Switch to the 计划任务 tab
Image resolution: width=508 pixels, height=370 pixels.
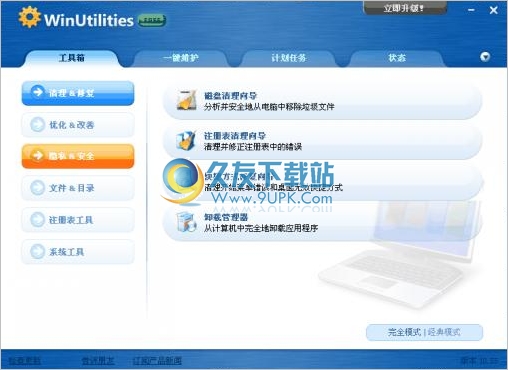288,58
